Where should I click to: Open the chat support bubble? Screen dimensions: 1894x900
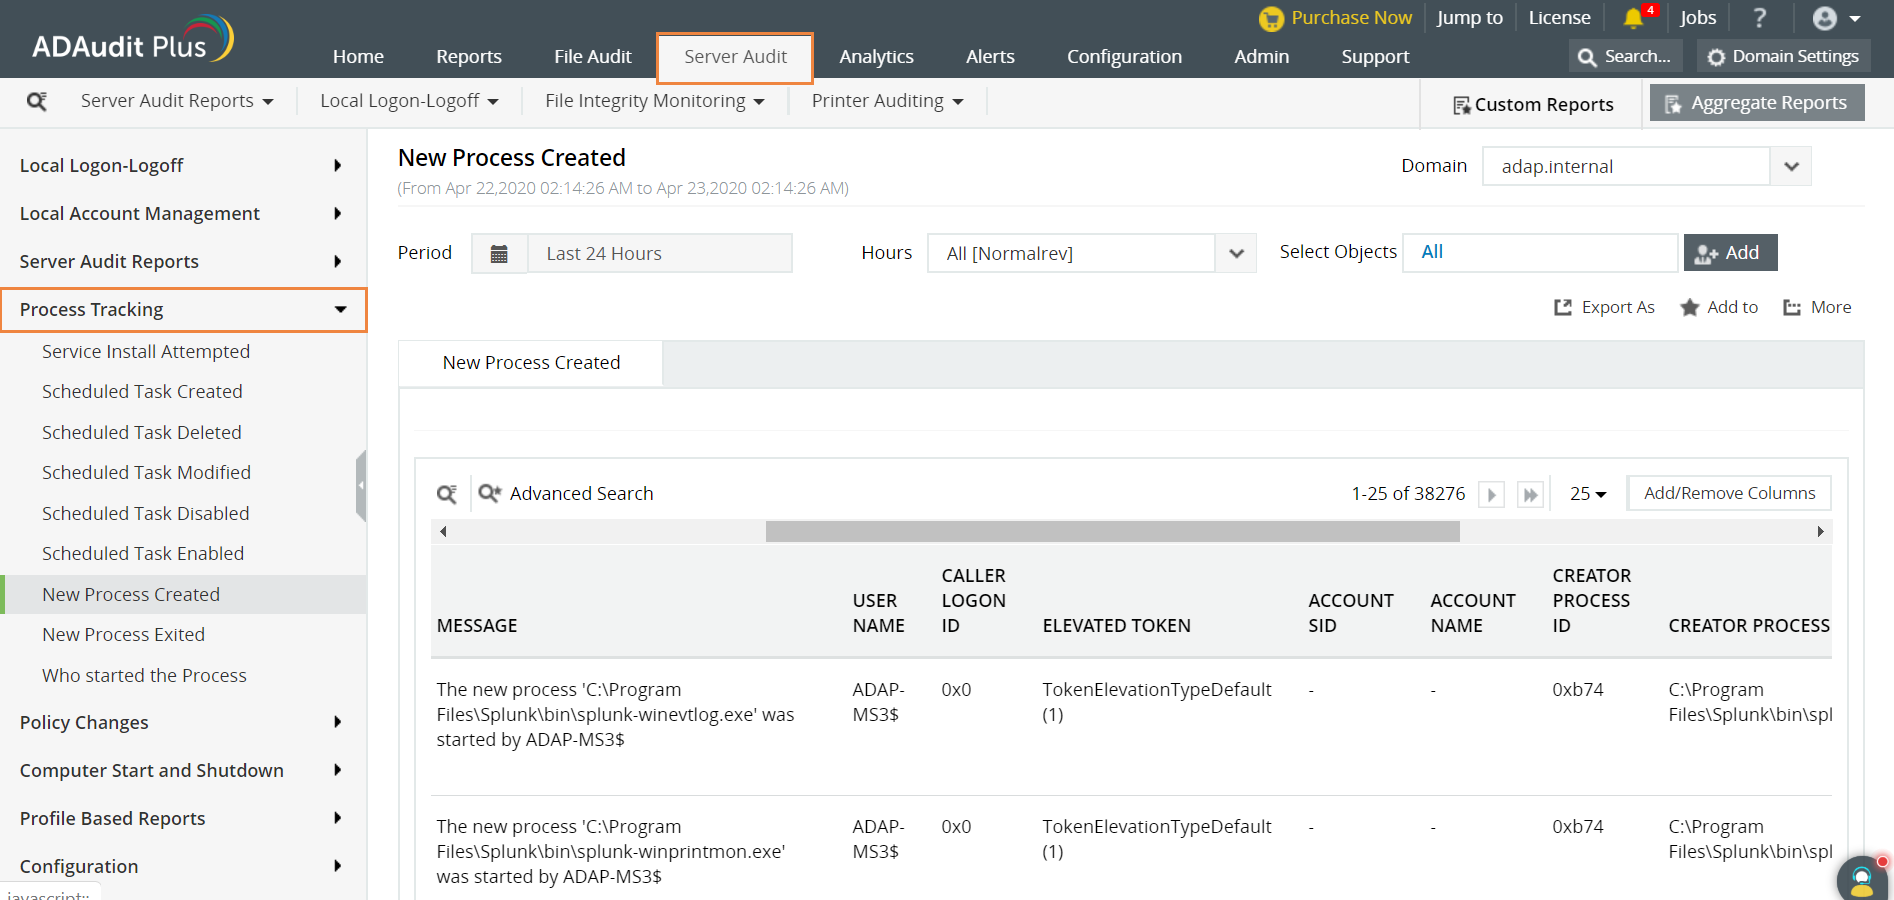(x=1861, y=880)
